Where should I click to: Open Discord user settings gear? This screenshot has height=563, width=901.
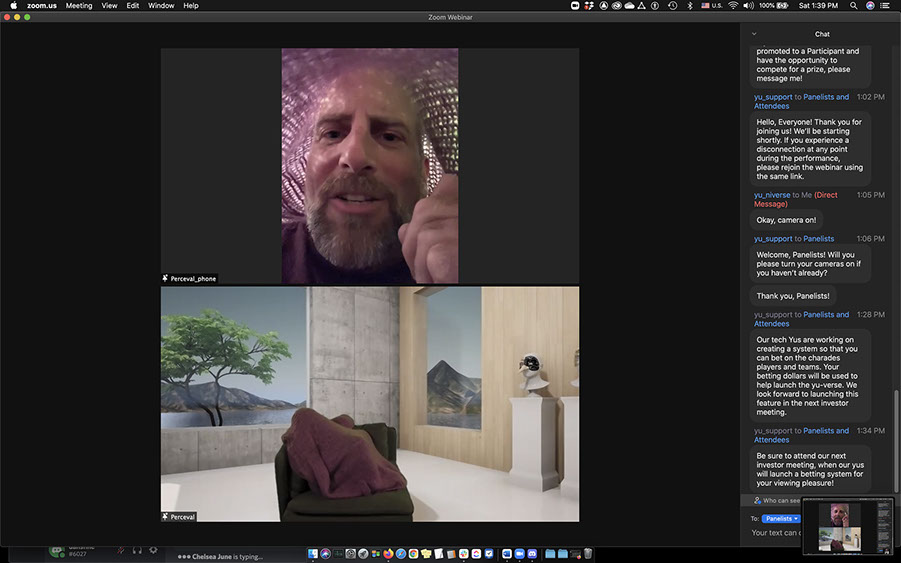pos(153,550)
